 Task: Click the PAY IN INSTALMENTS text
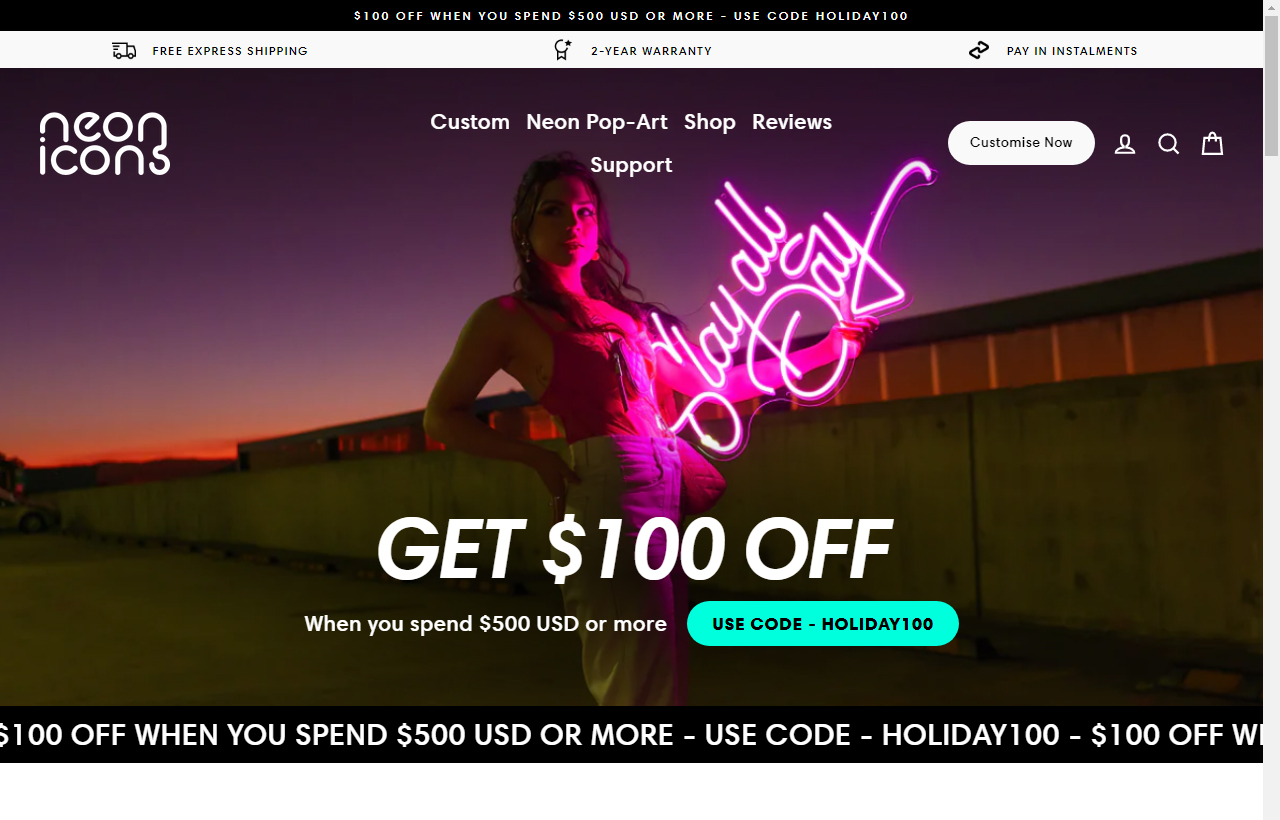[x=1072, y=51]
